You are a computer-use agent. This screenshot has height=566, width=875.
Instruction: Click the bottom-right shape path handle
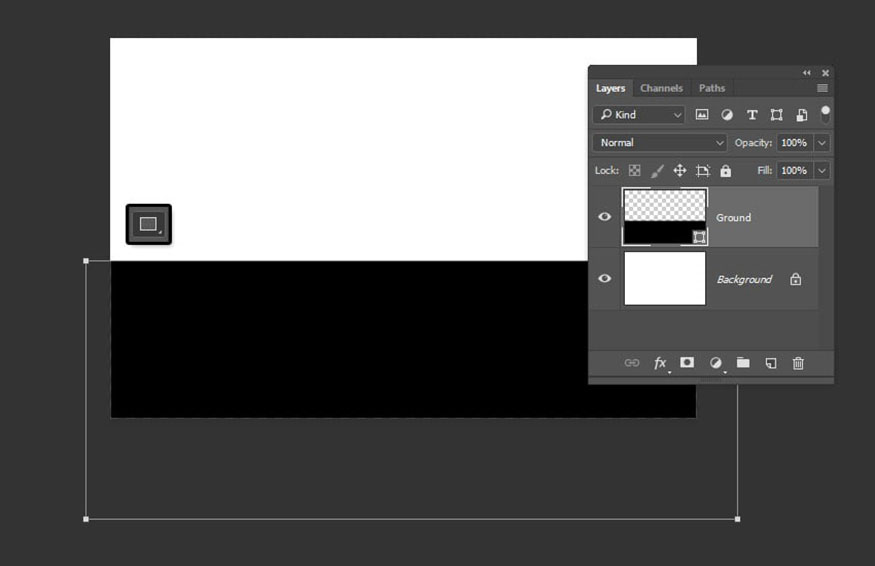click(x=738, y=519)
